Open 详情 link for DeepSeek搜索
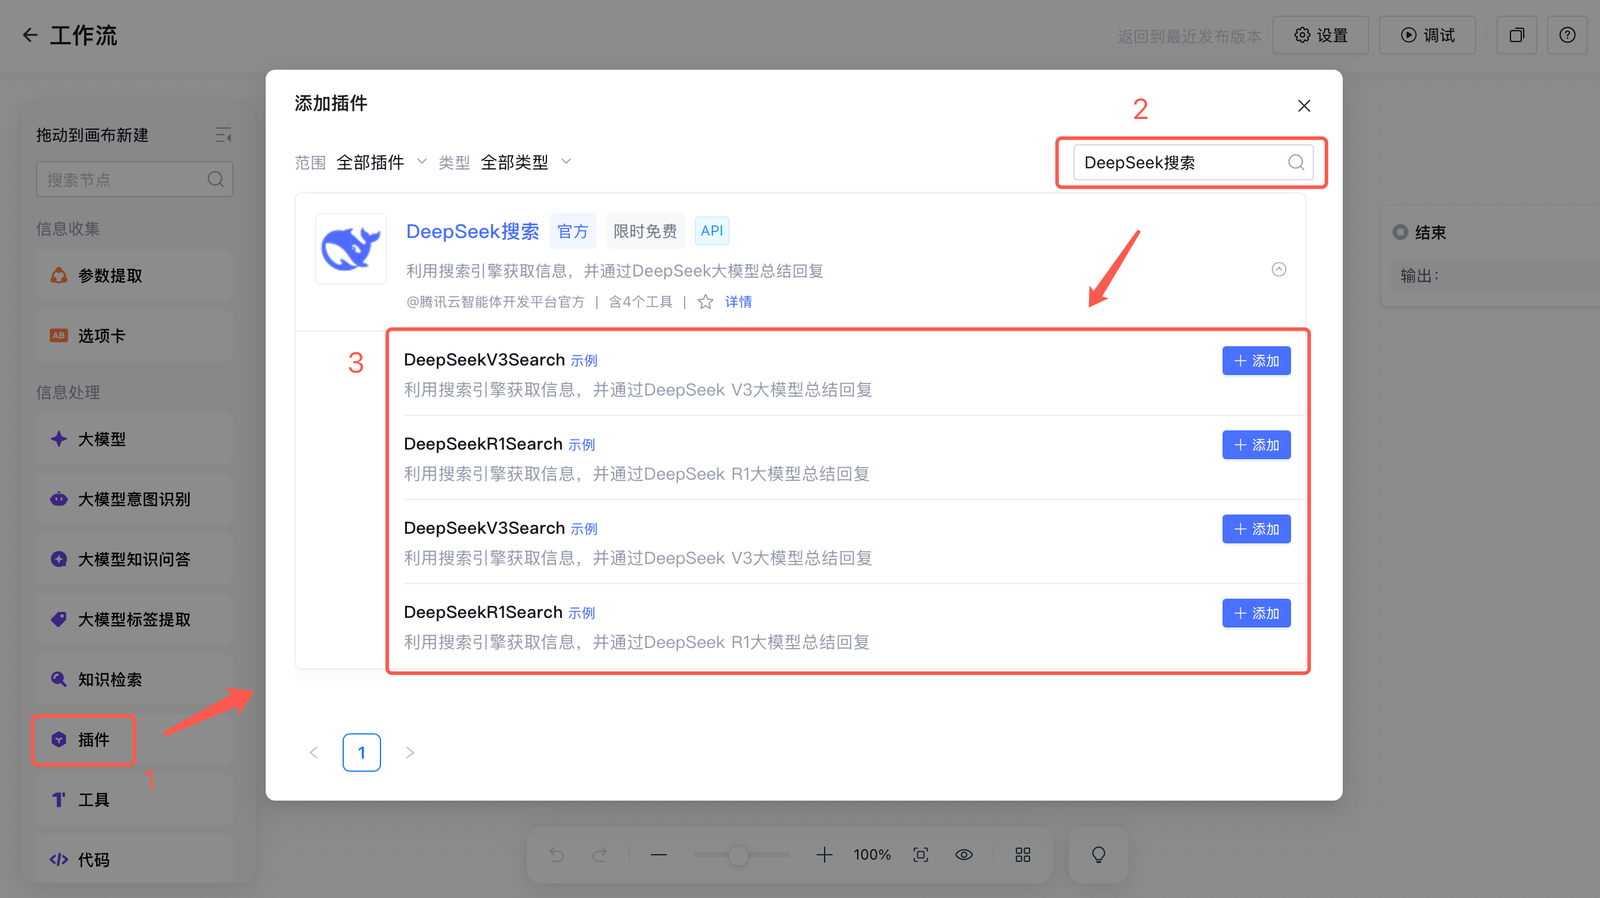1600x898 pixels. (738, 302)
